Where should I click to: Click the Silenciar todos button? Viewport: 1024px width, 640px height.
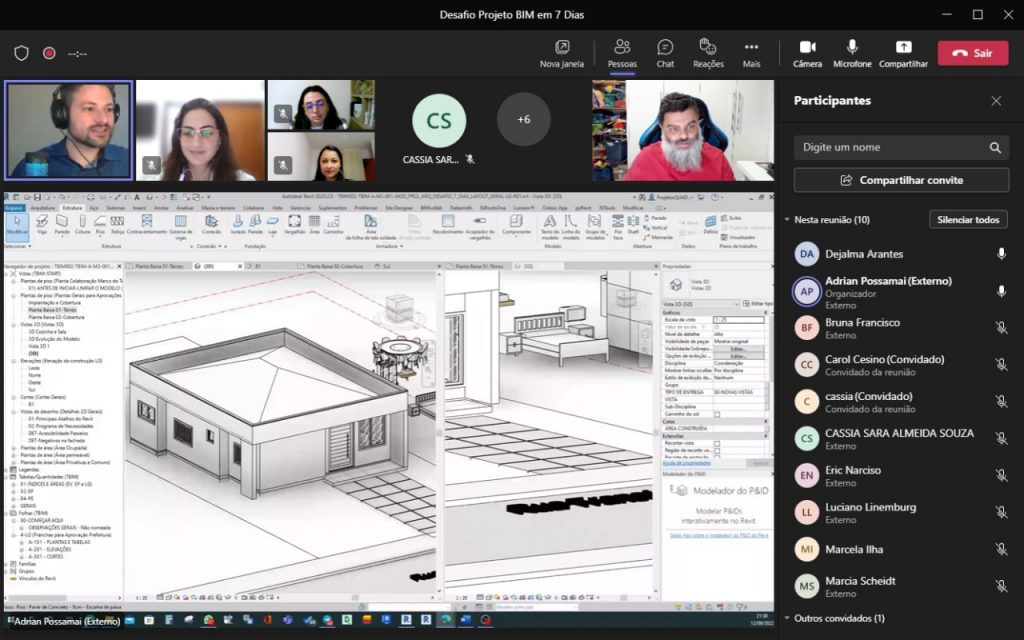[x=968, y=220]
